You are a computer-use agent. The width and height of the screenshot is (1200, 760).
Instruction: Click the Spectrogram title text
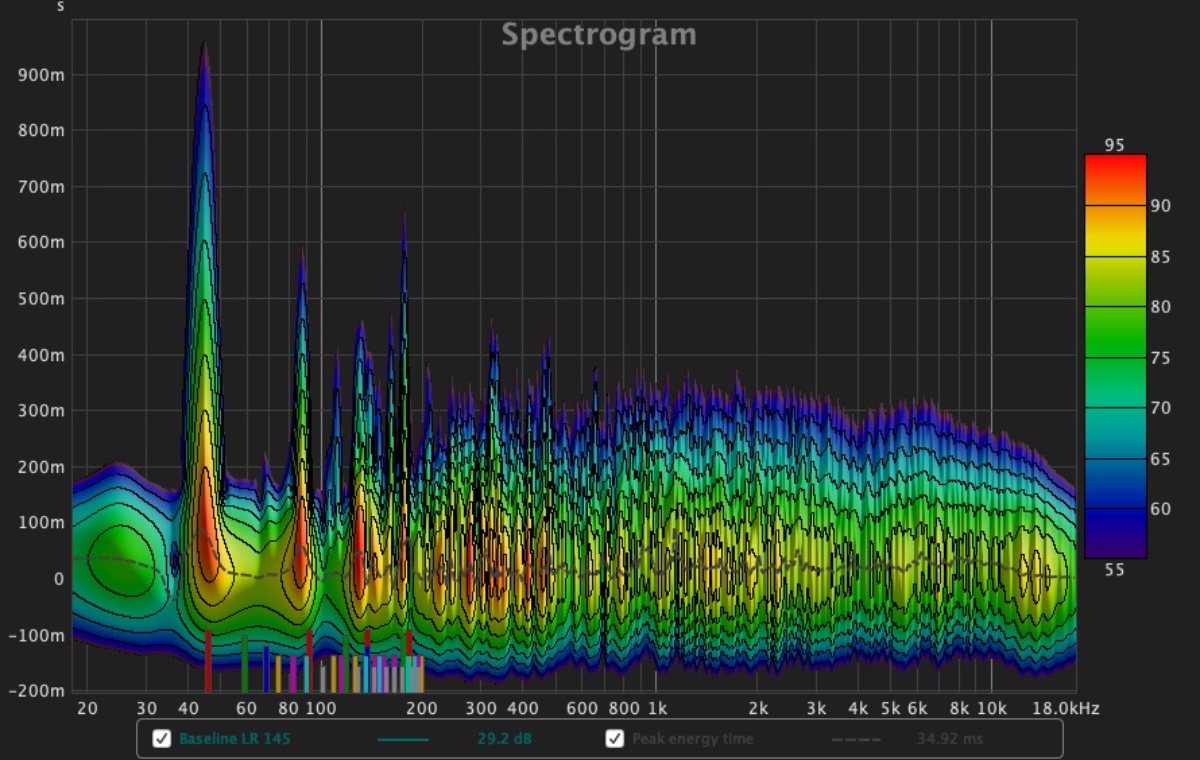(598, 35)
